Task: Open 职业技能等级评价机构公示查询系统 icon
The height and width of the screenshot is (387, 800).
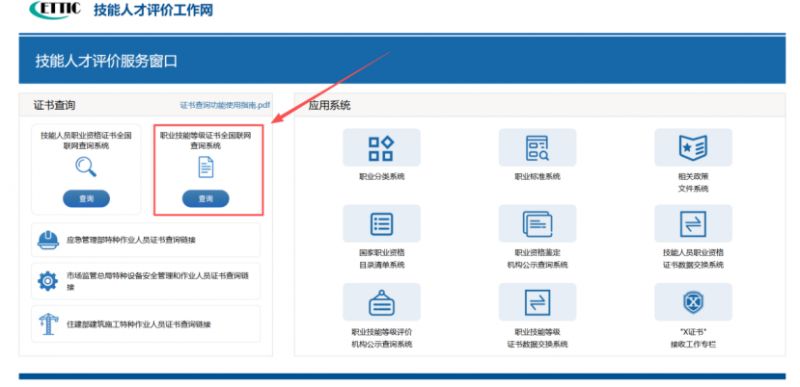Action: pyautogui.click(x=381, y=302)
